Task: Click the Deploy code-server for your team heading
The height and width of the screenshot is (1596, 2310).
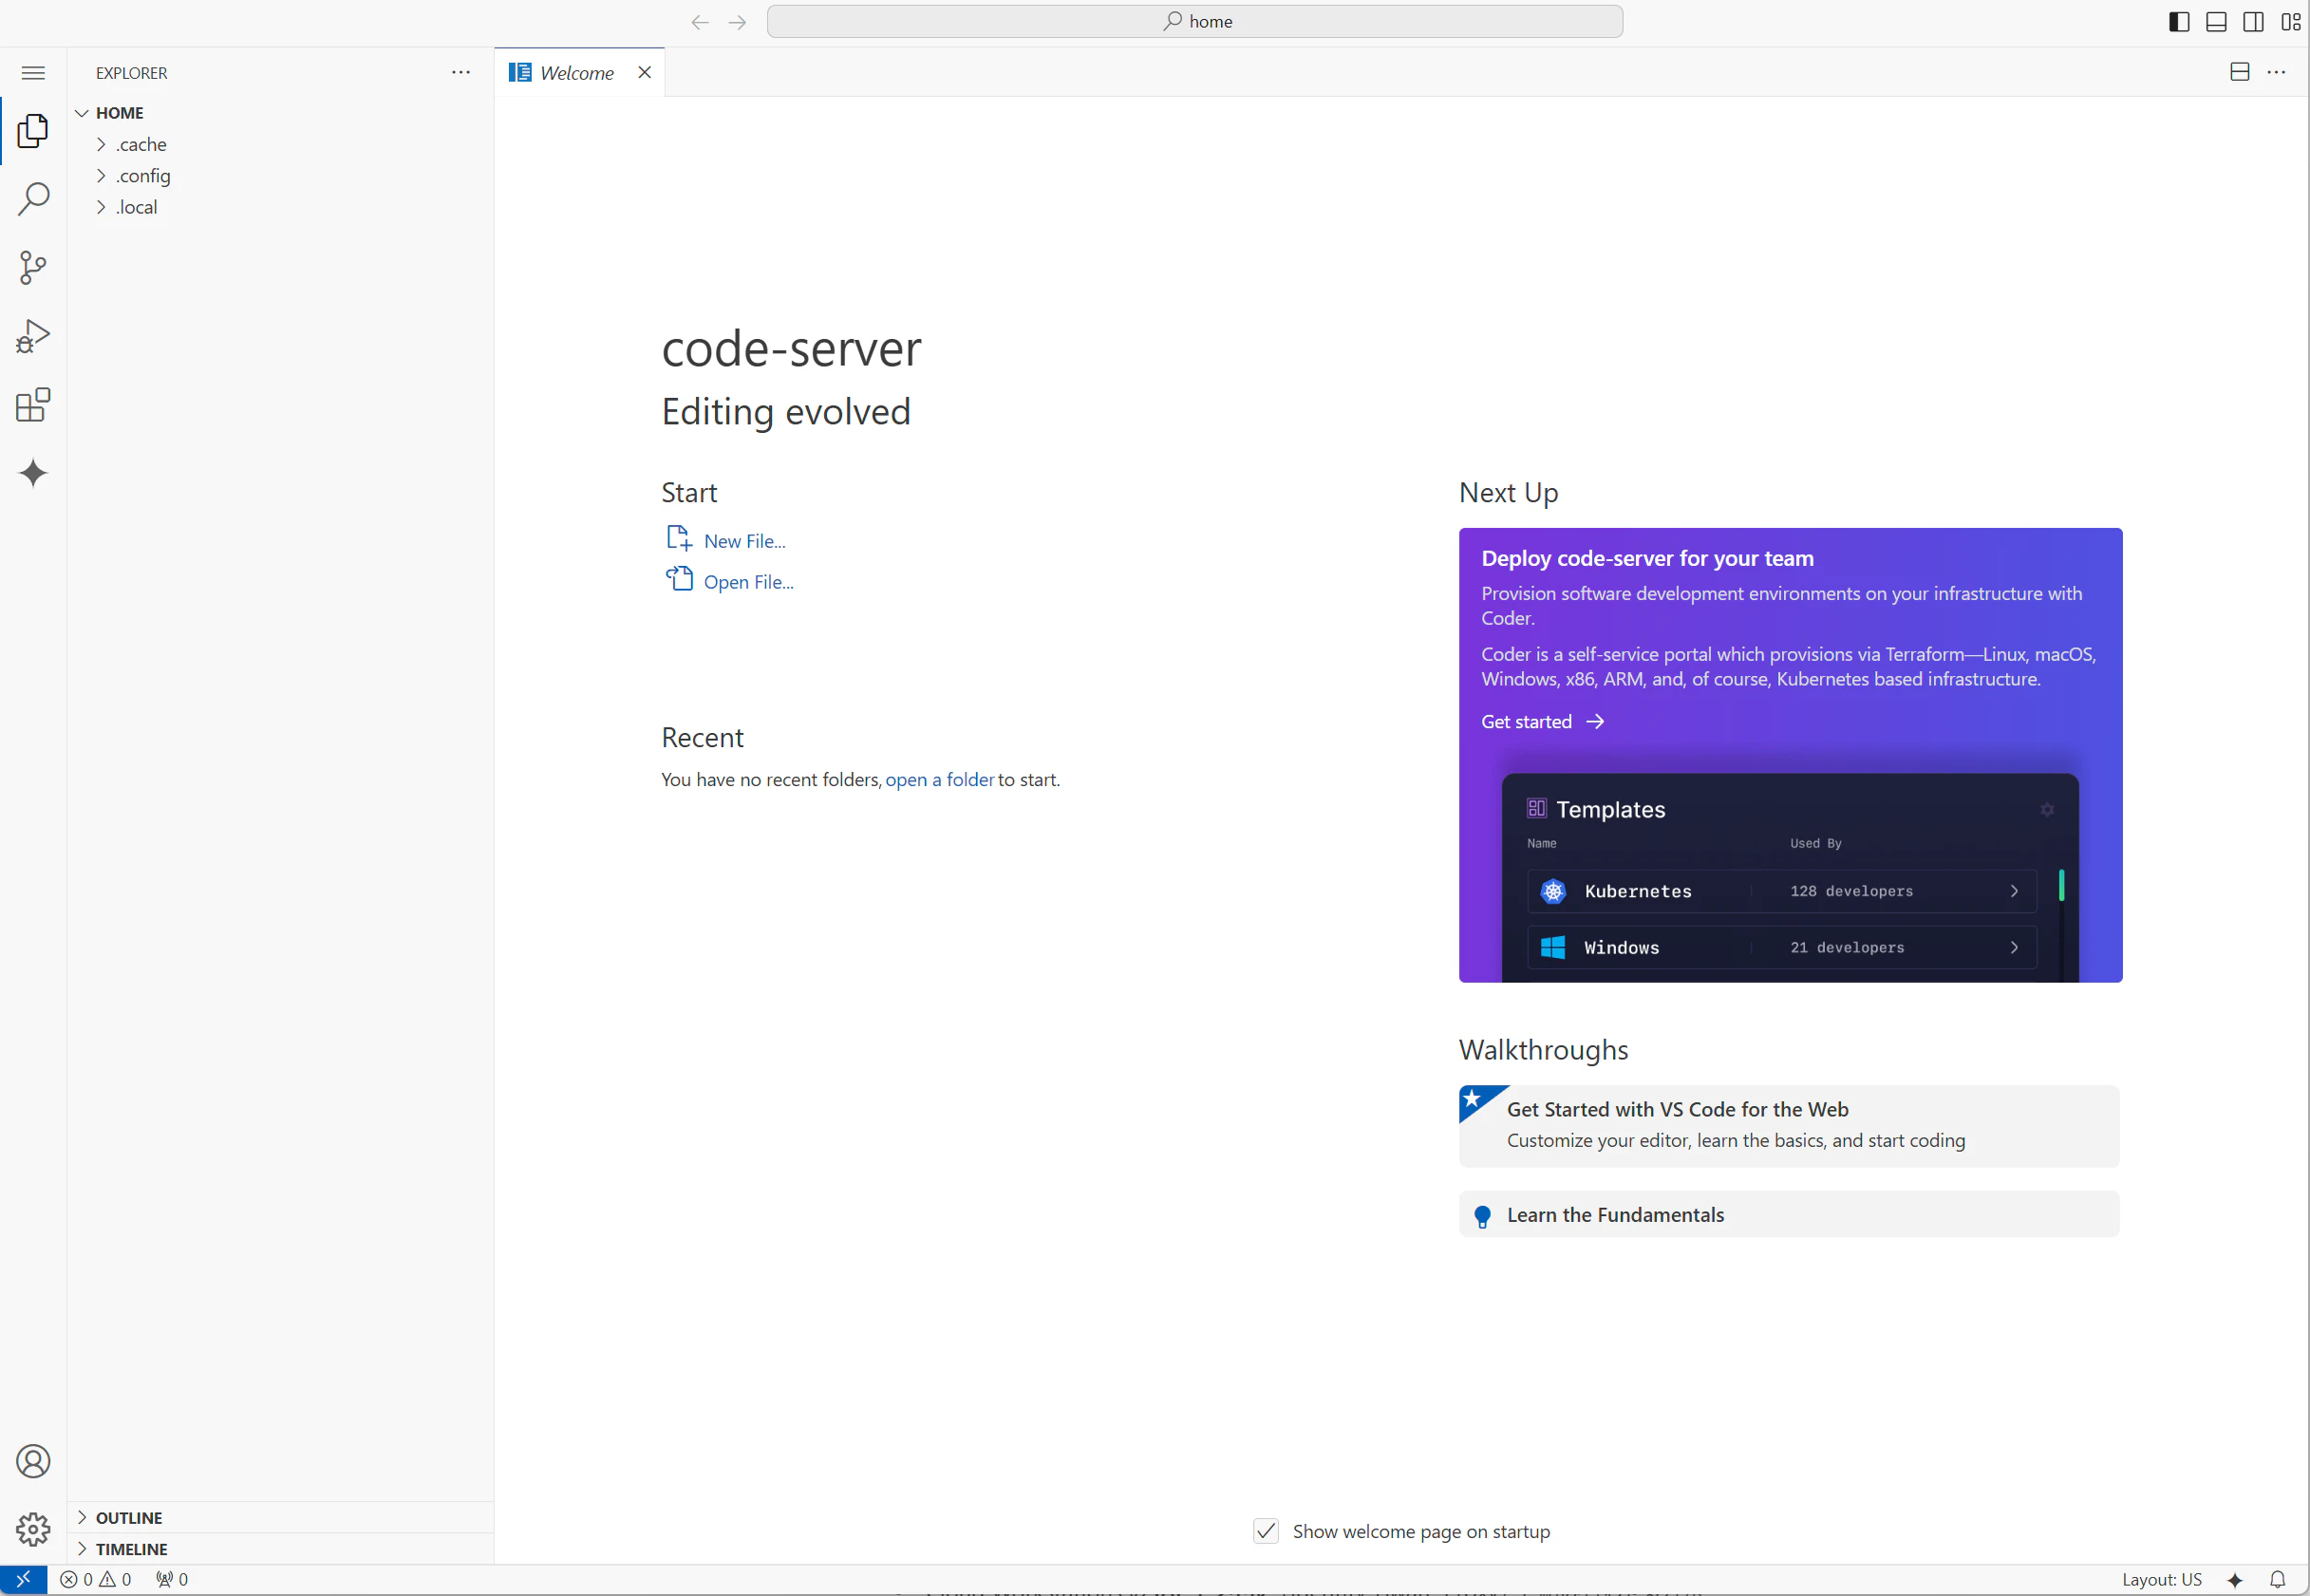Action: (1647, 558)
